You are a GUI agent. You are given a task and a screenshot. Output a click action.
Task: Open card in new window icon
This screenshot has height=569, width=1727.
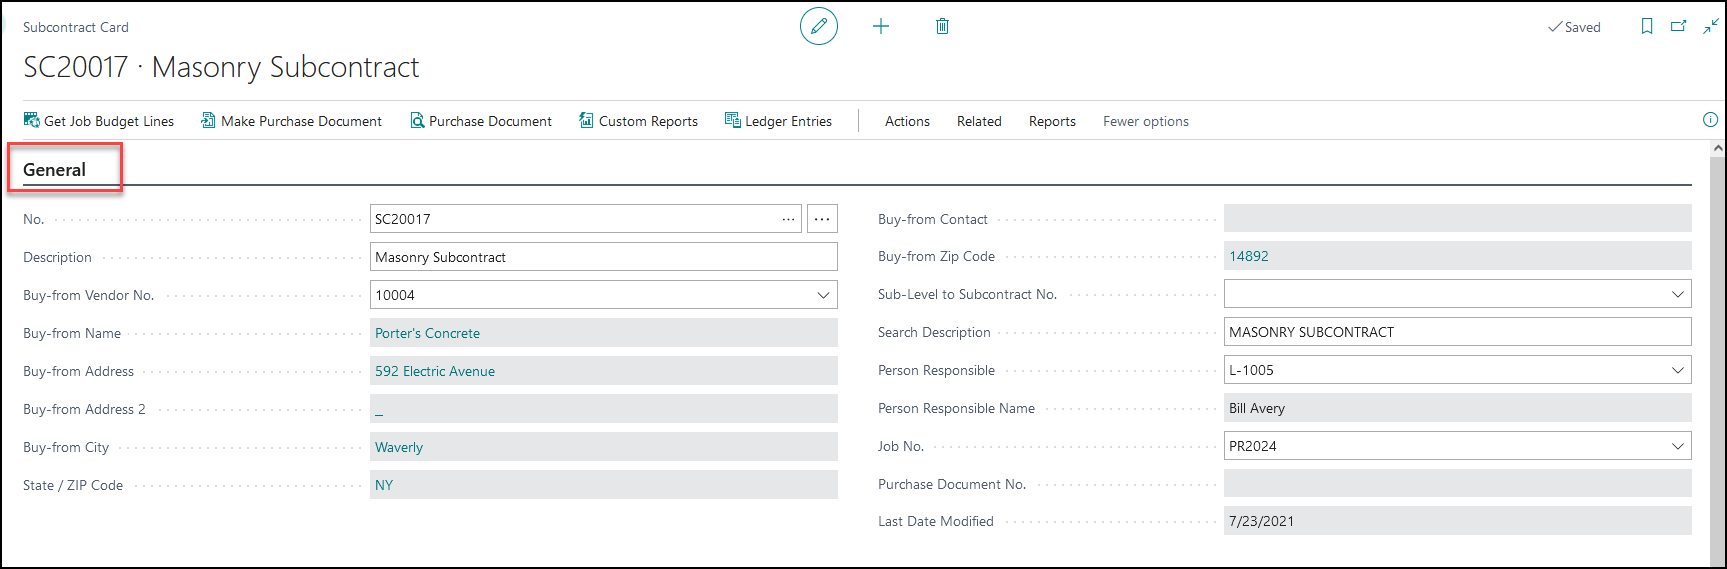[1679, 26]
